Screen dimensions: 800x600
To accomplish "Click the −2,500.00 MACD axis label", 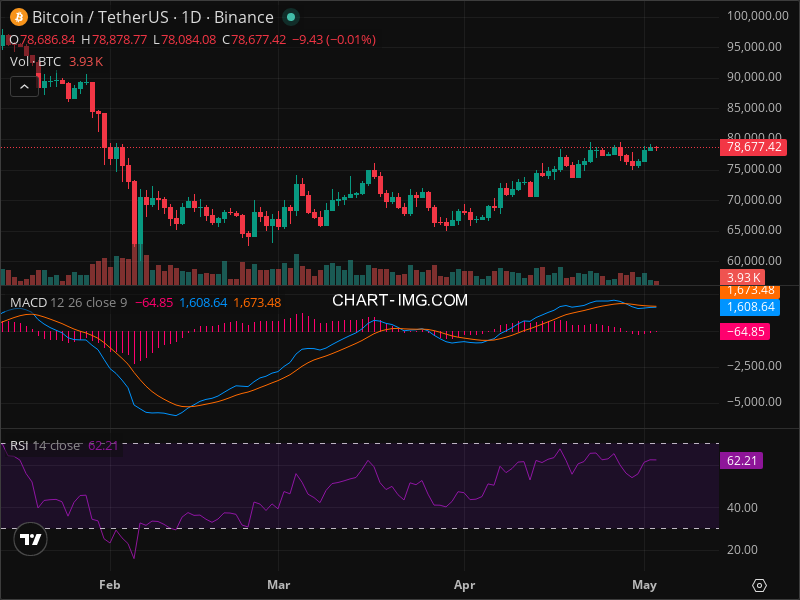I will point(754,366).
